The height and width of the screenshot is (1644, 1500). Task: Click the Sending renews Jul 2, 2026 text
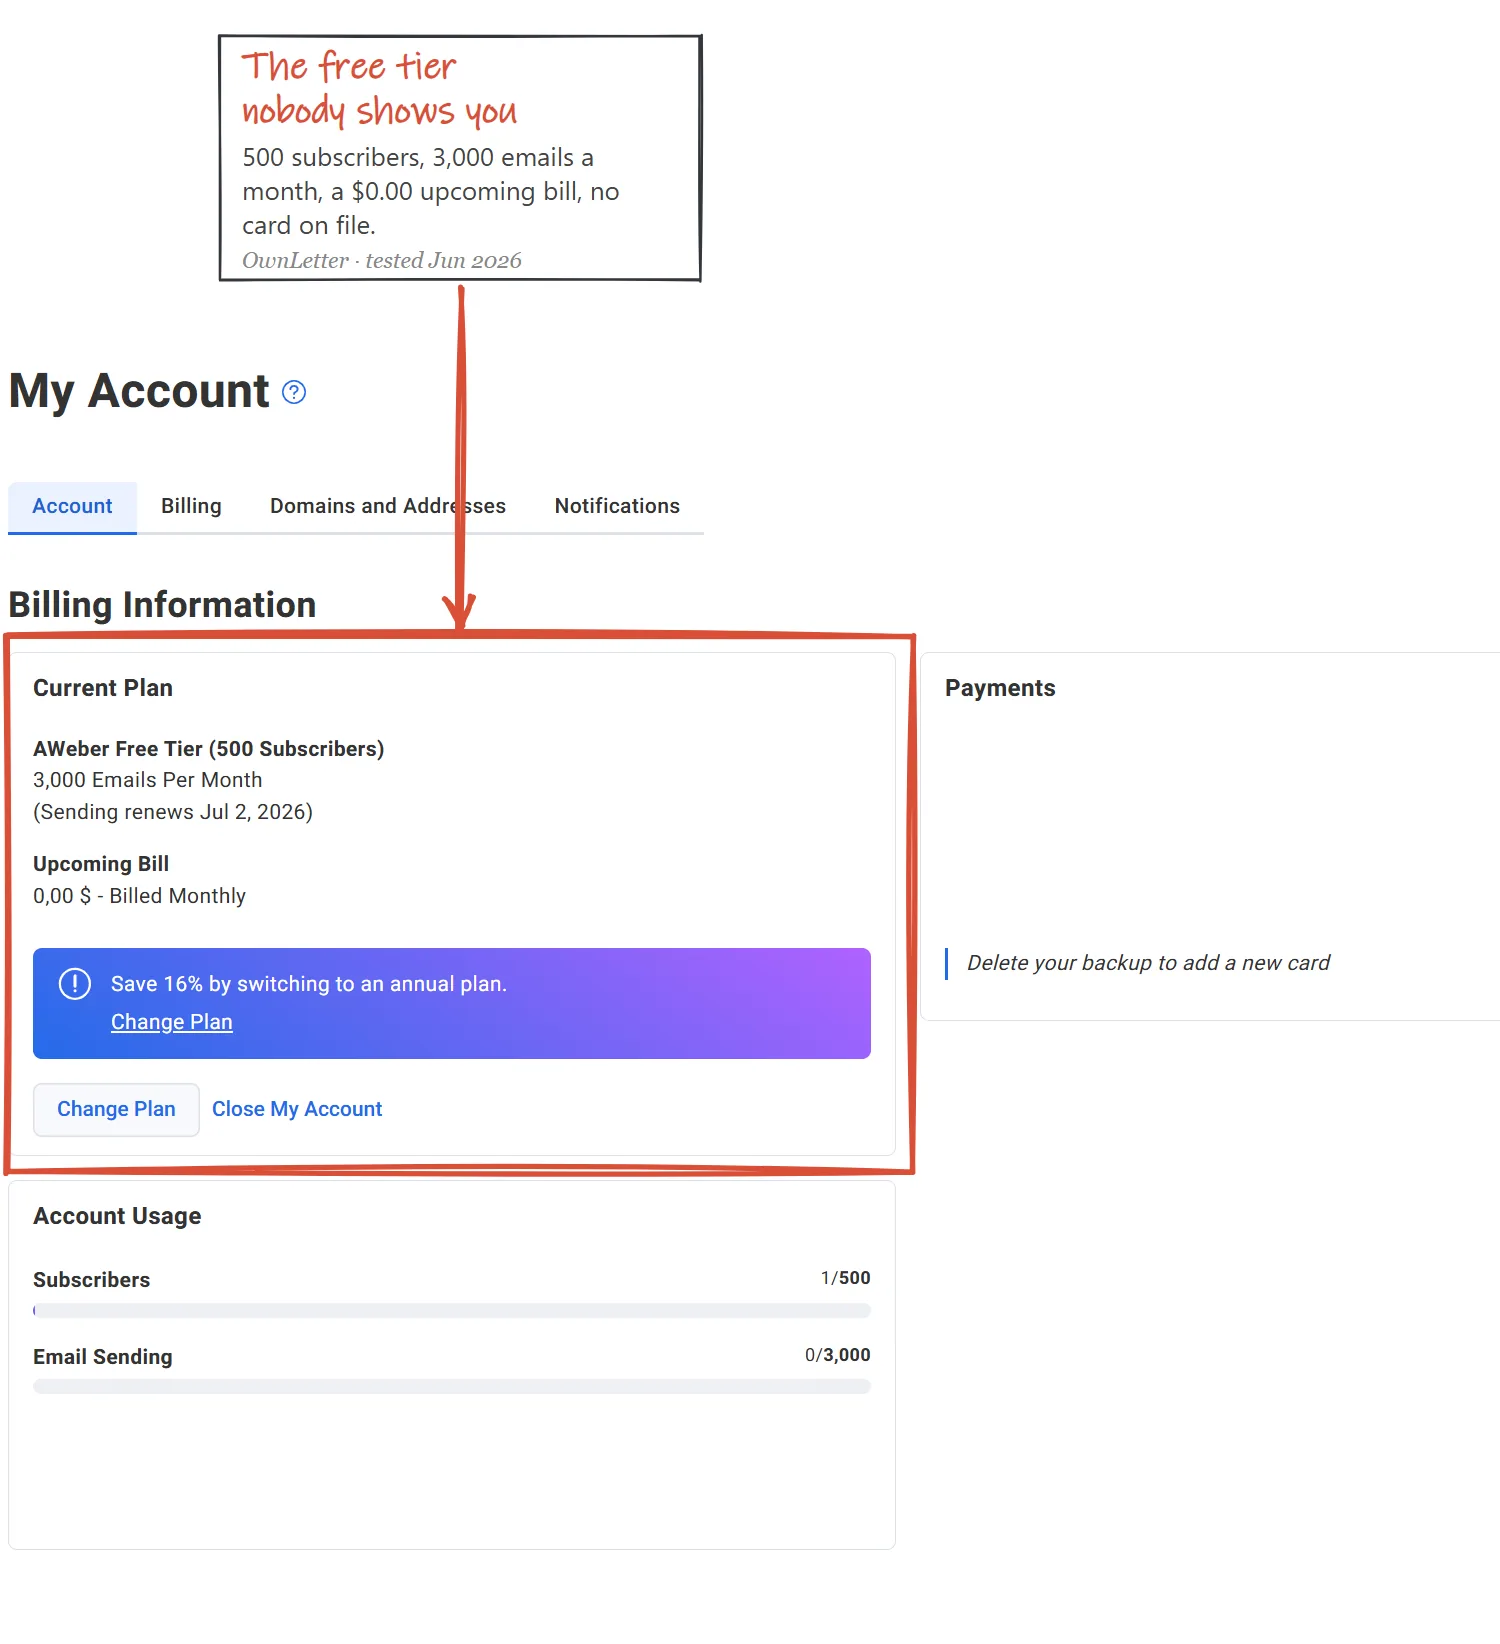(173, 812)
